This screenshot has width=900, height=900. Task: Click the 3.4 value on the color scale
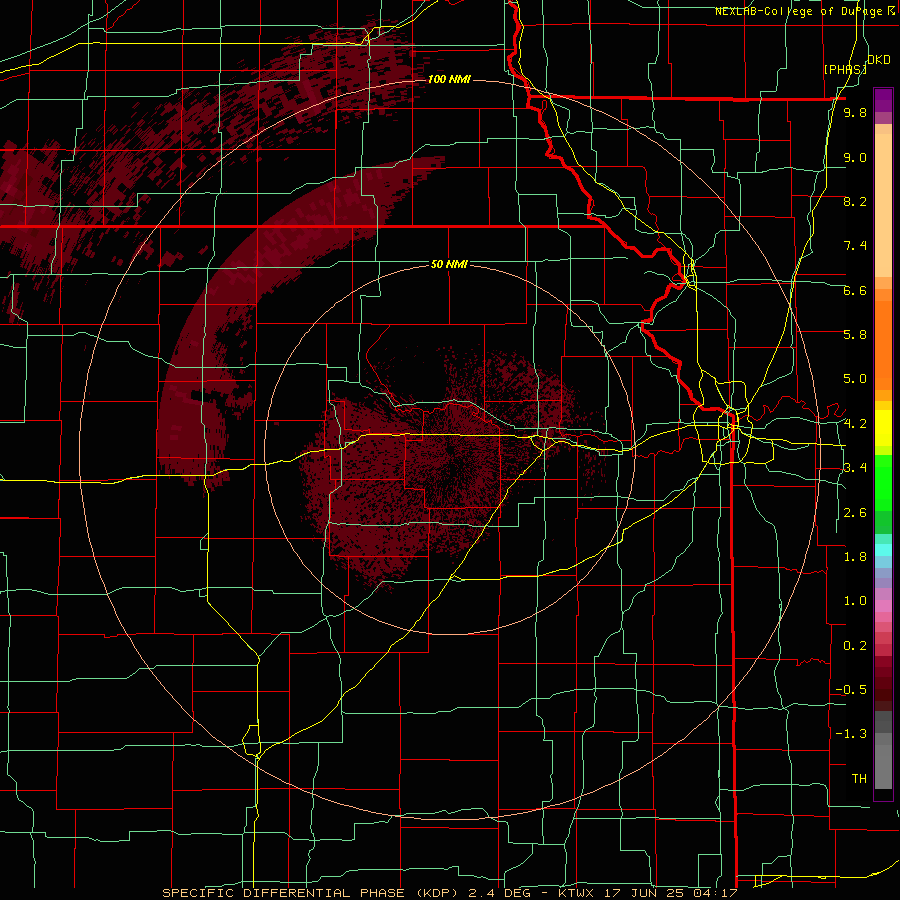point(855,468)
